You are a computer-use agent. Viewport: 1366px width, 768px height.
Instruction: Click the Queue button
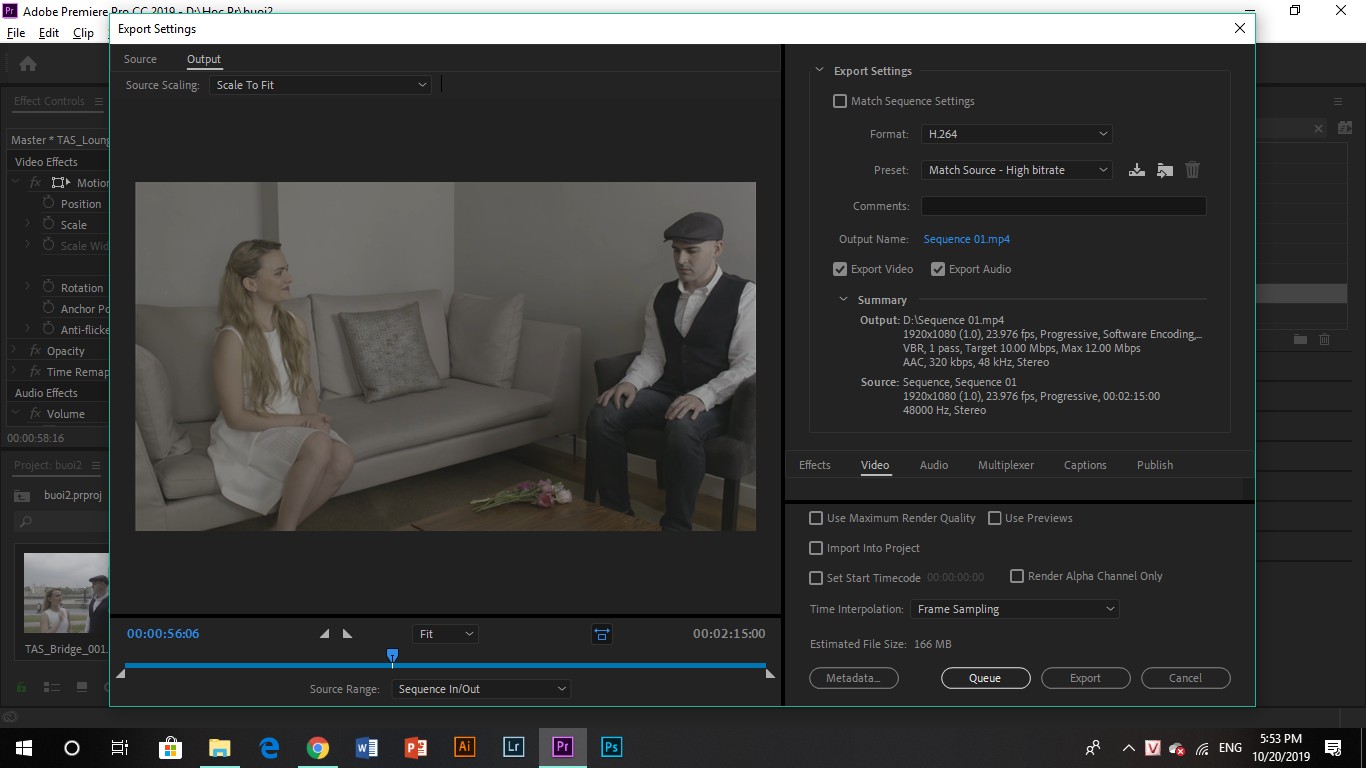tap(985, 678)
